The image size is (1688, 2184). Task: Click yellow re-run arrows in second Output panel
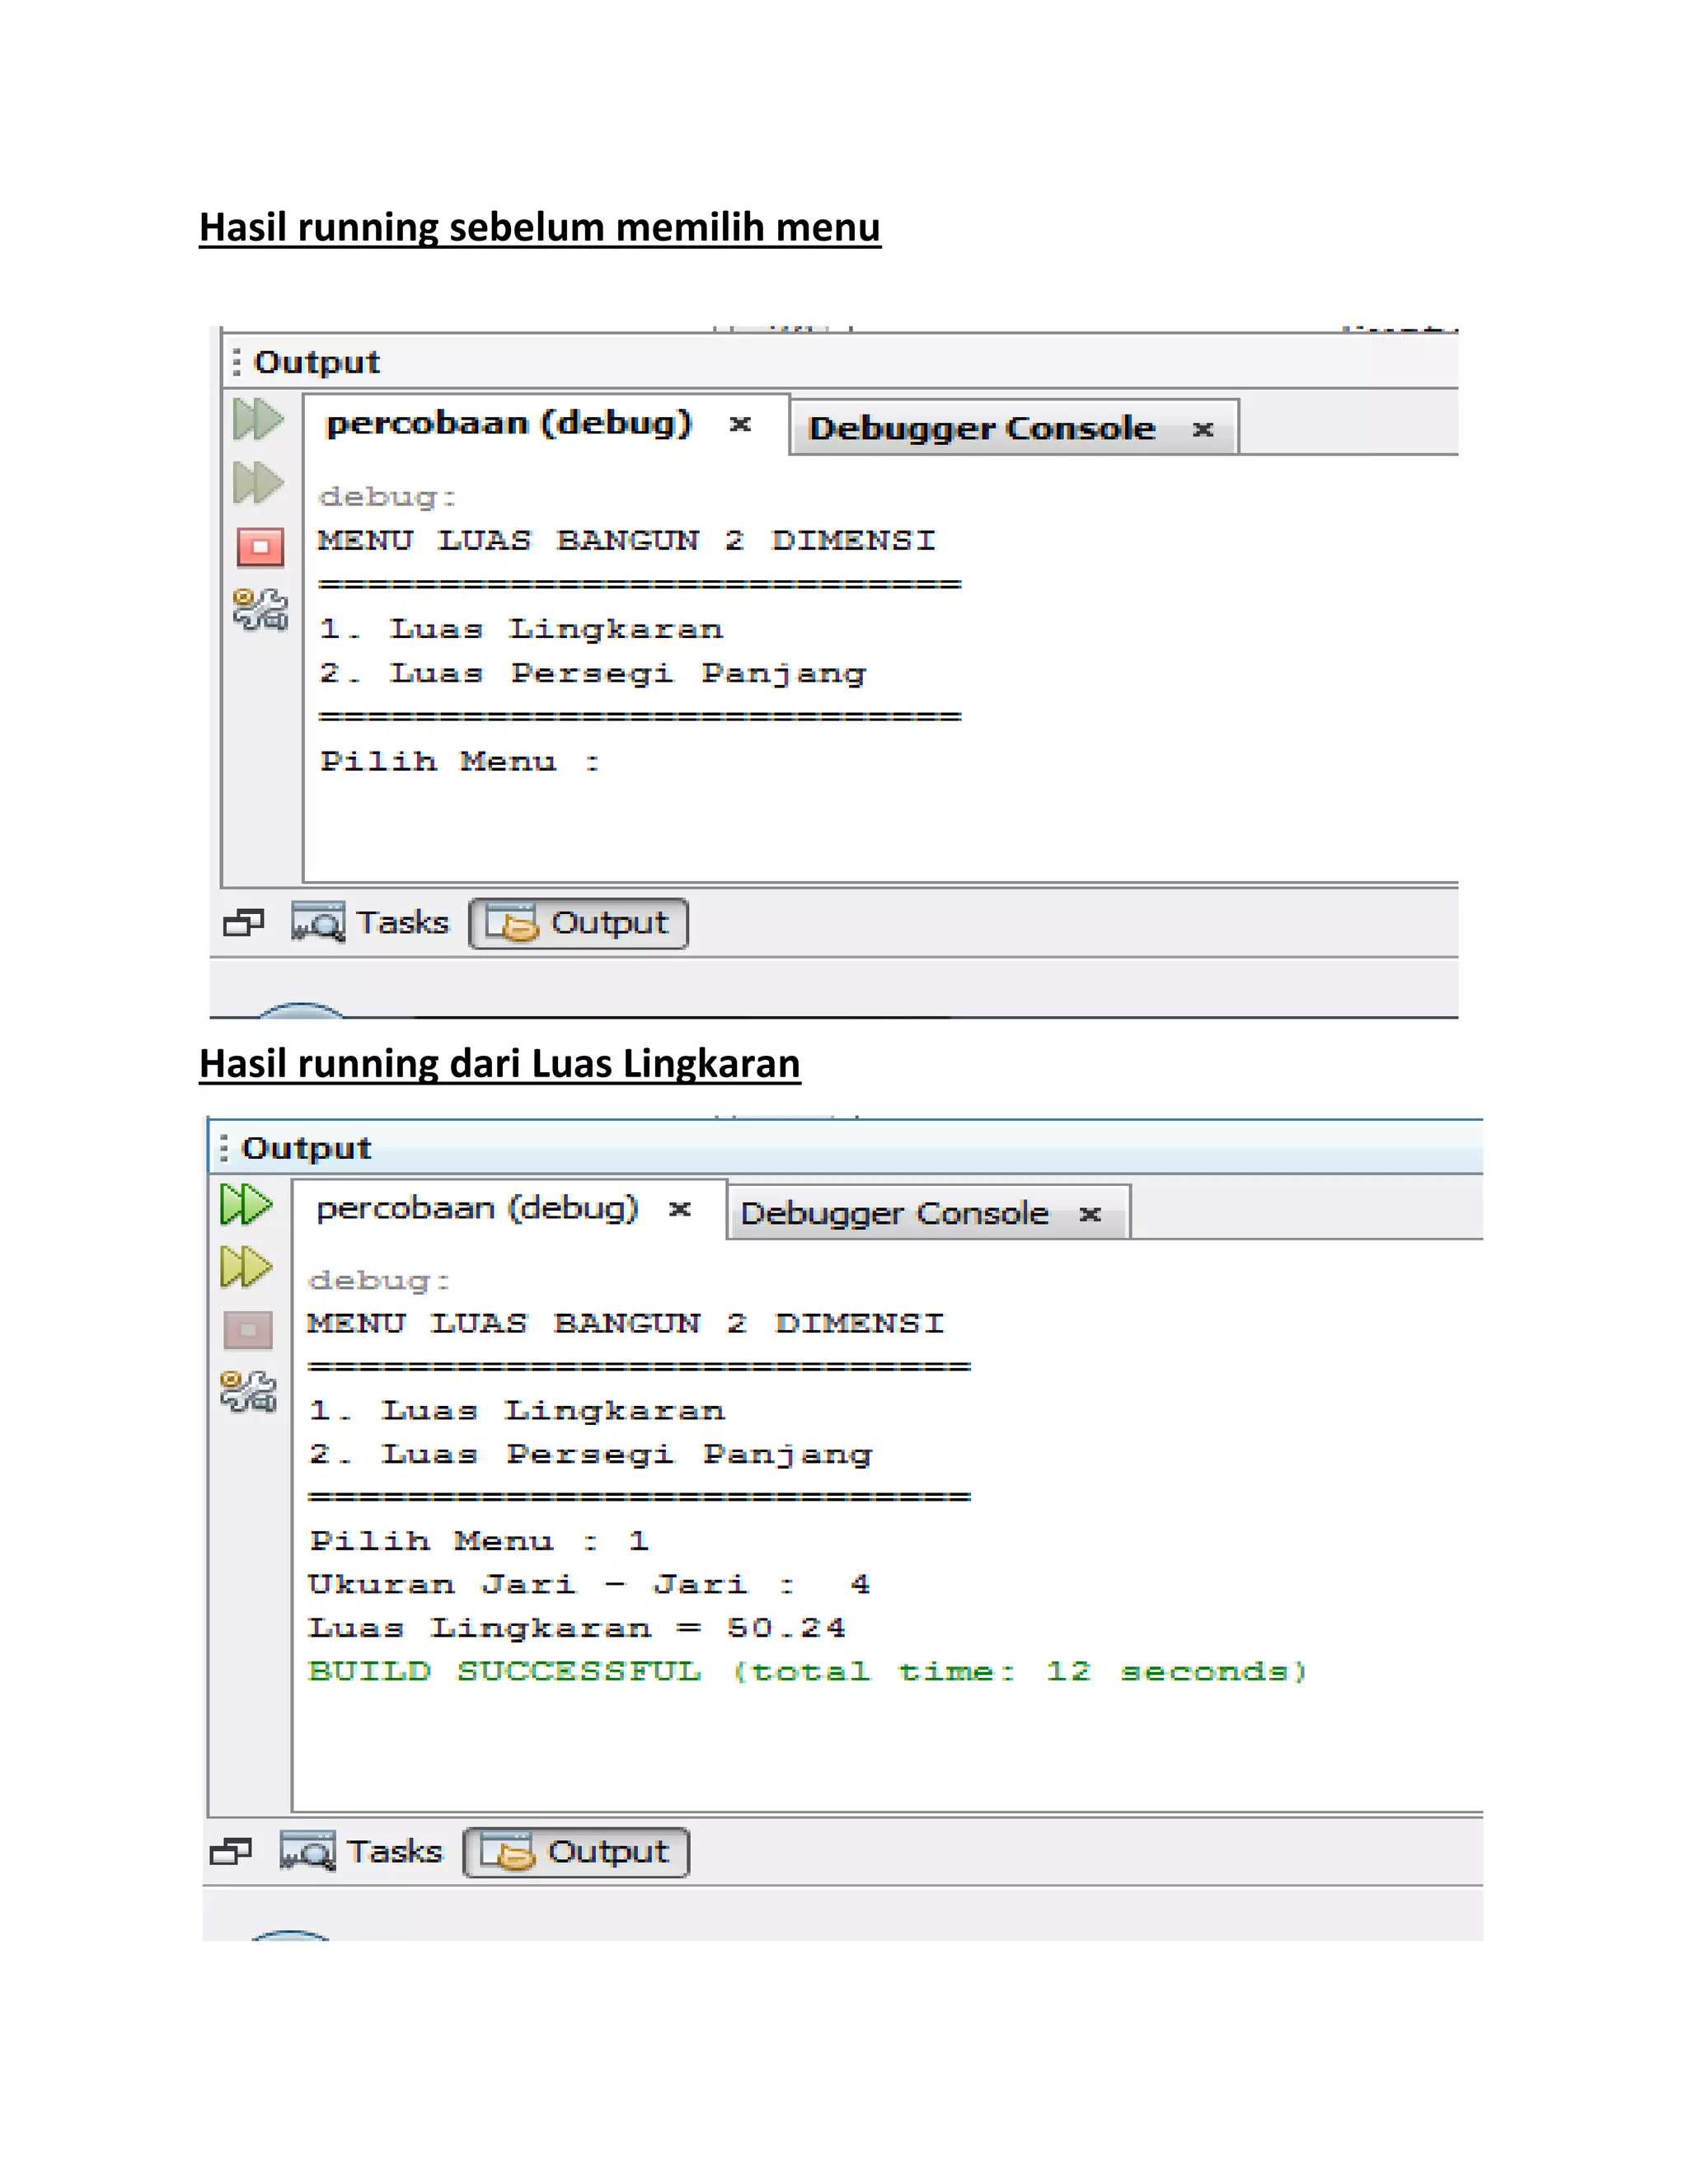(x=245, y=1267)
